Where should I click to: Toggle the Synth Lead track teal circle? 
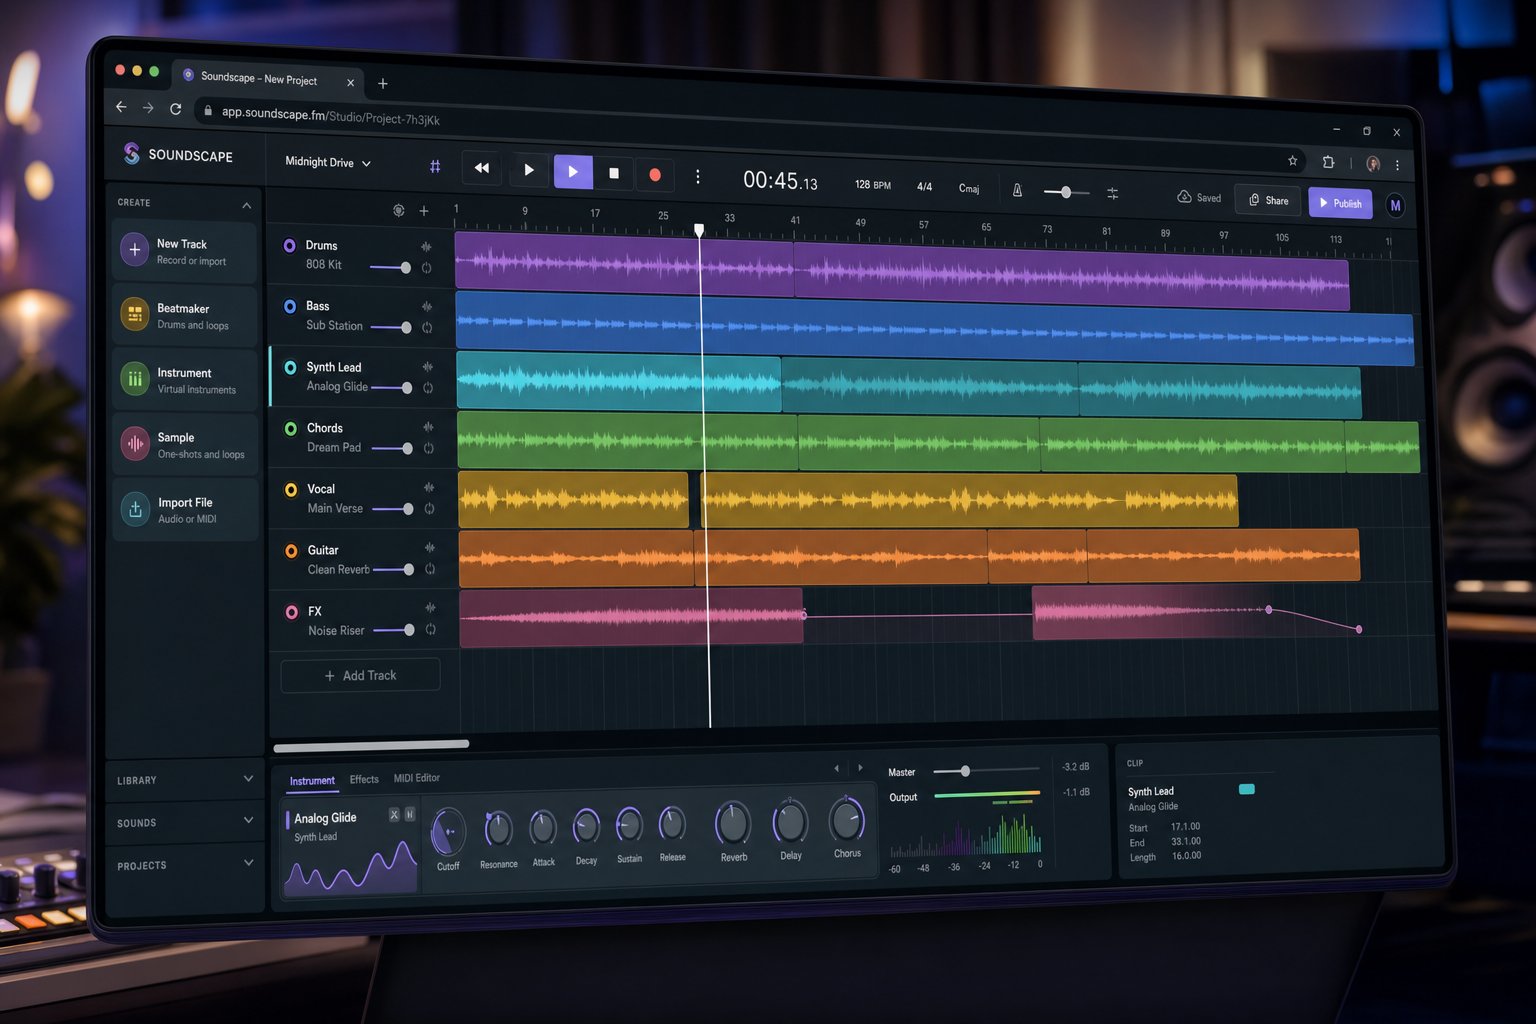(x=290, y=367)
